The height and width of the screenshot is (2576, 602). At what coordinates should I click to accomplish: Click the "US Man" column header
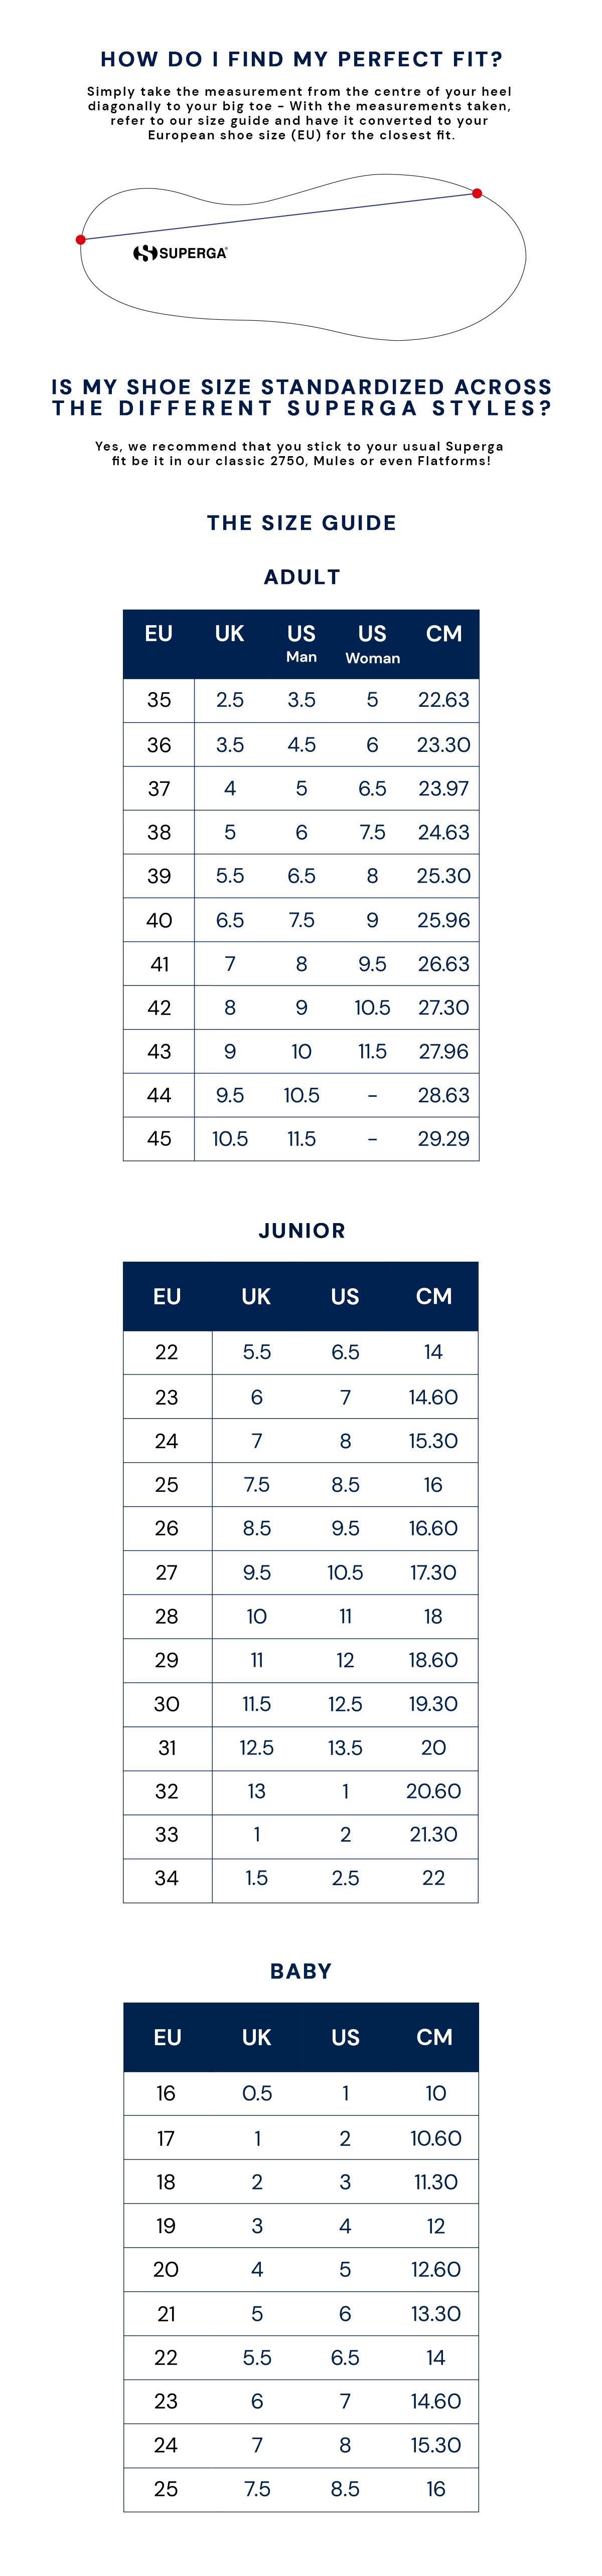click(301, 643)
